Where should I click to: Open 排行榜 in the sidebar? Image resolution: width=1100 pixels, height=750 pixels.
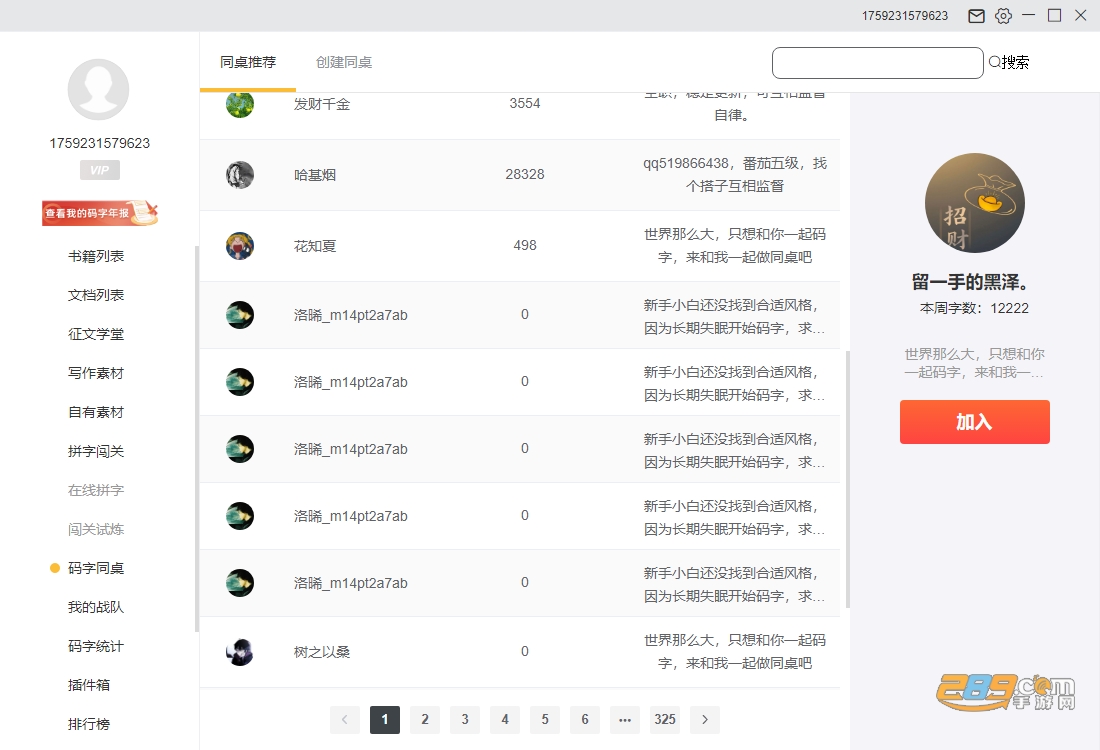point(89,724)
